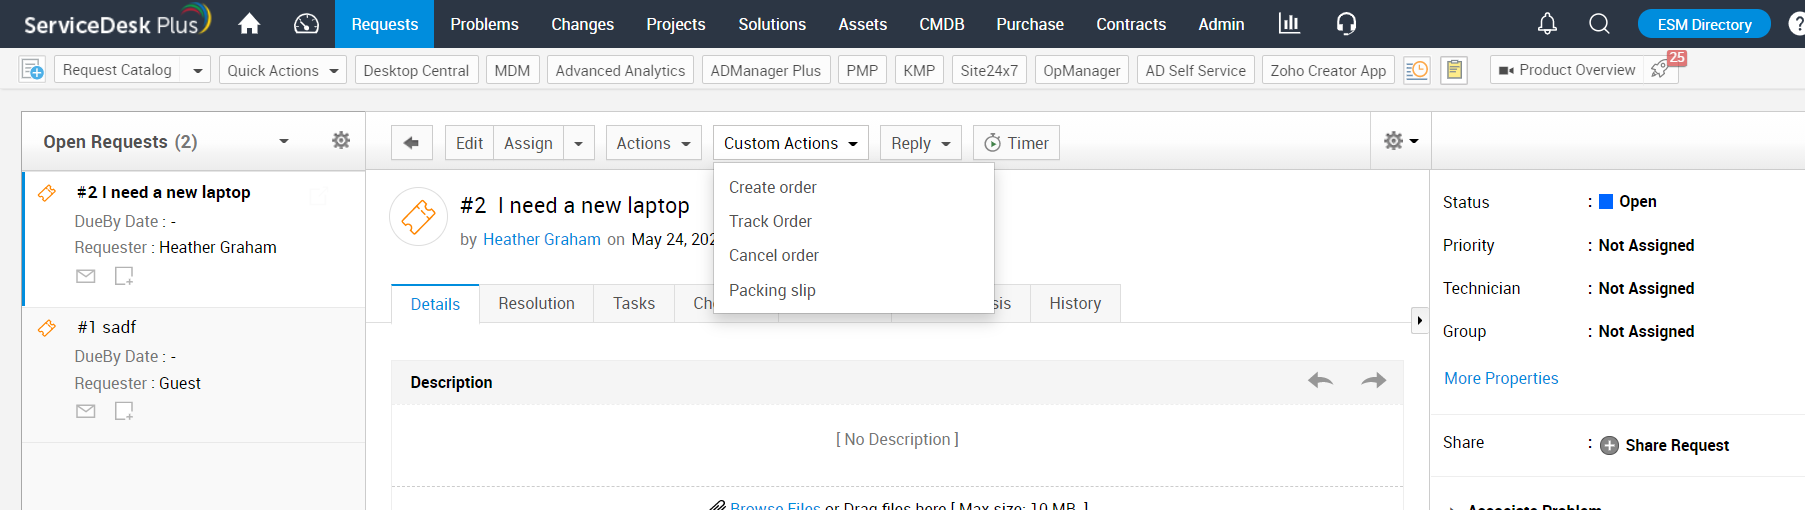Click the Heather Graham requester link

pyautogui.click(x=541, y=239)
